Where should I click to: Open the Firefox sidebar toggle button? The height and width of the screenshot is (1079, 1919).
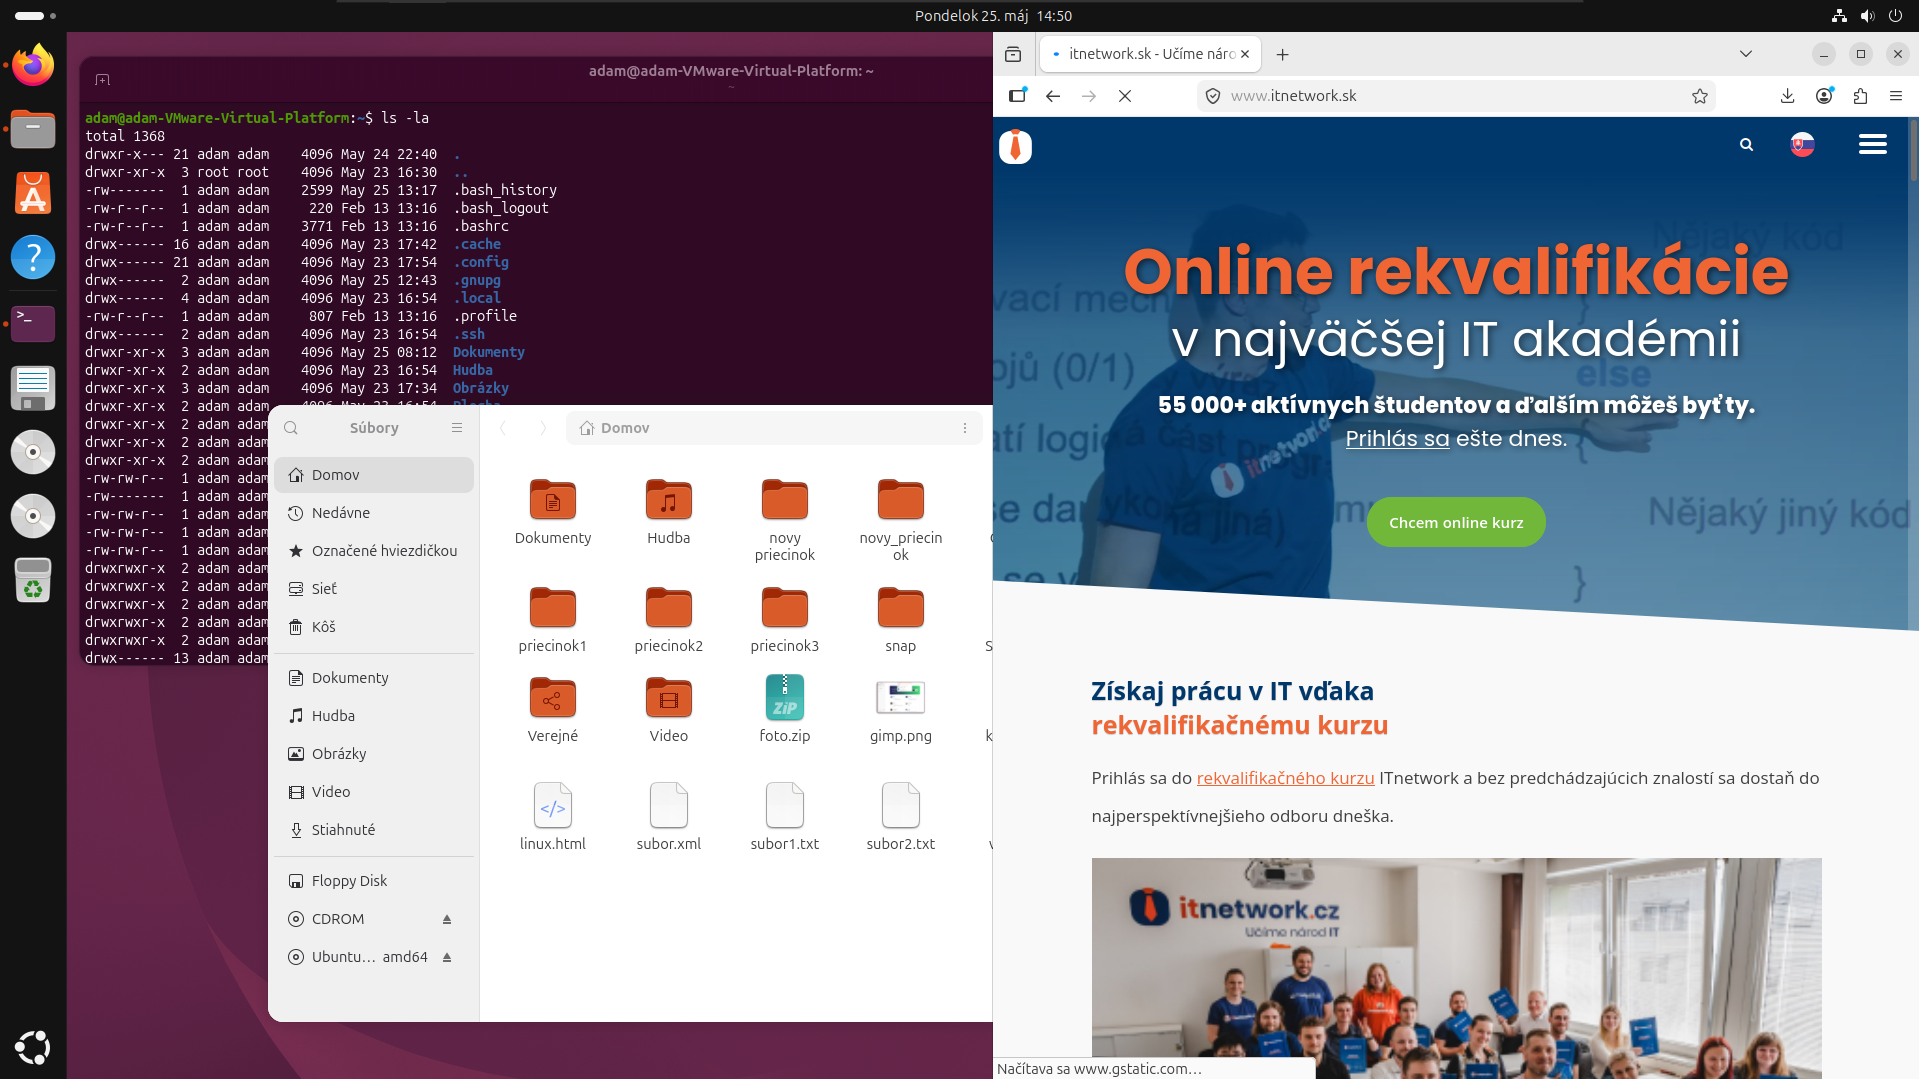coord(1017,96)
